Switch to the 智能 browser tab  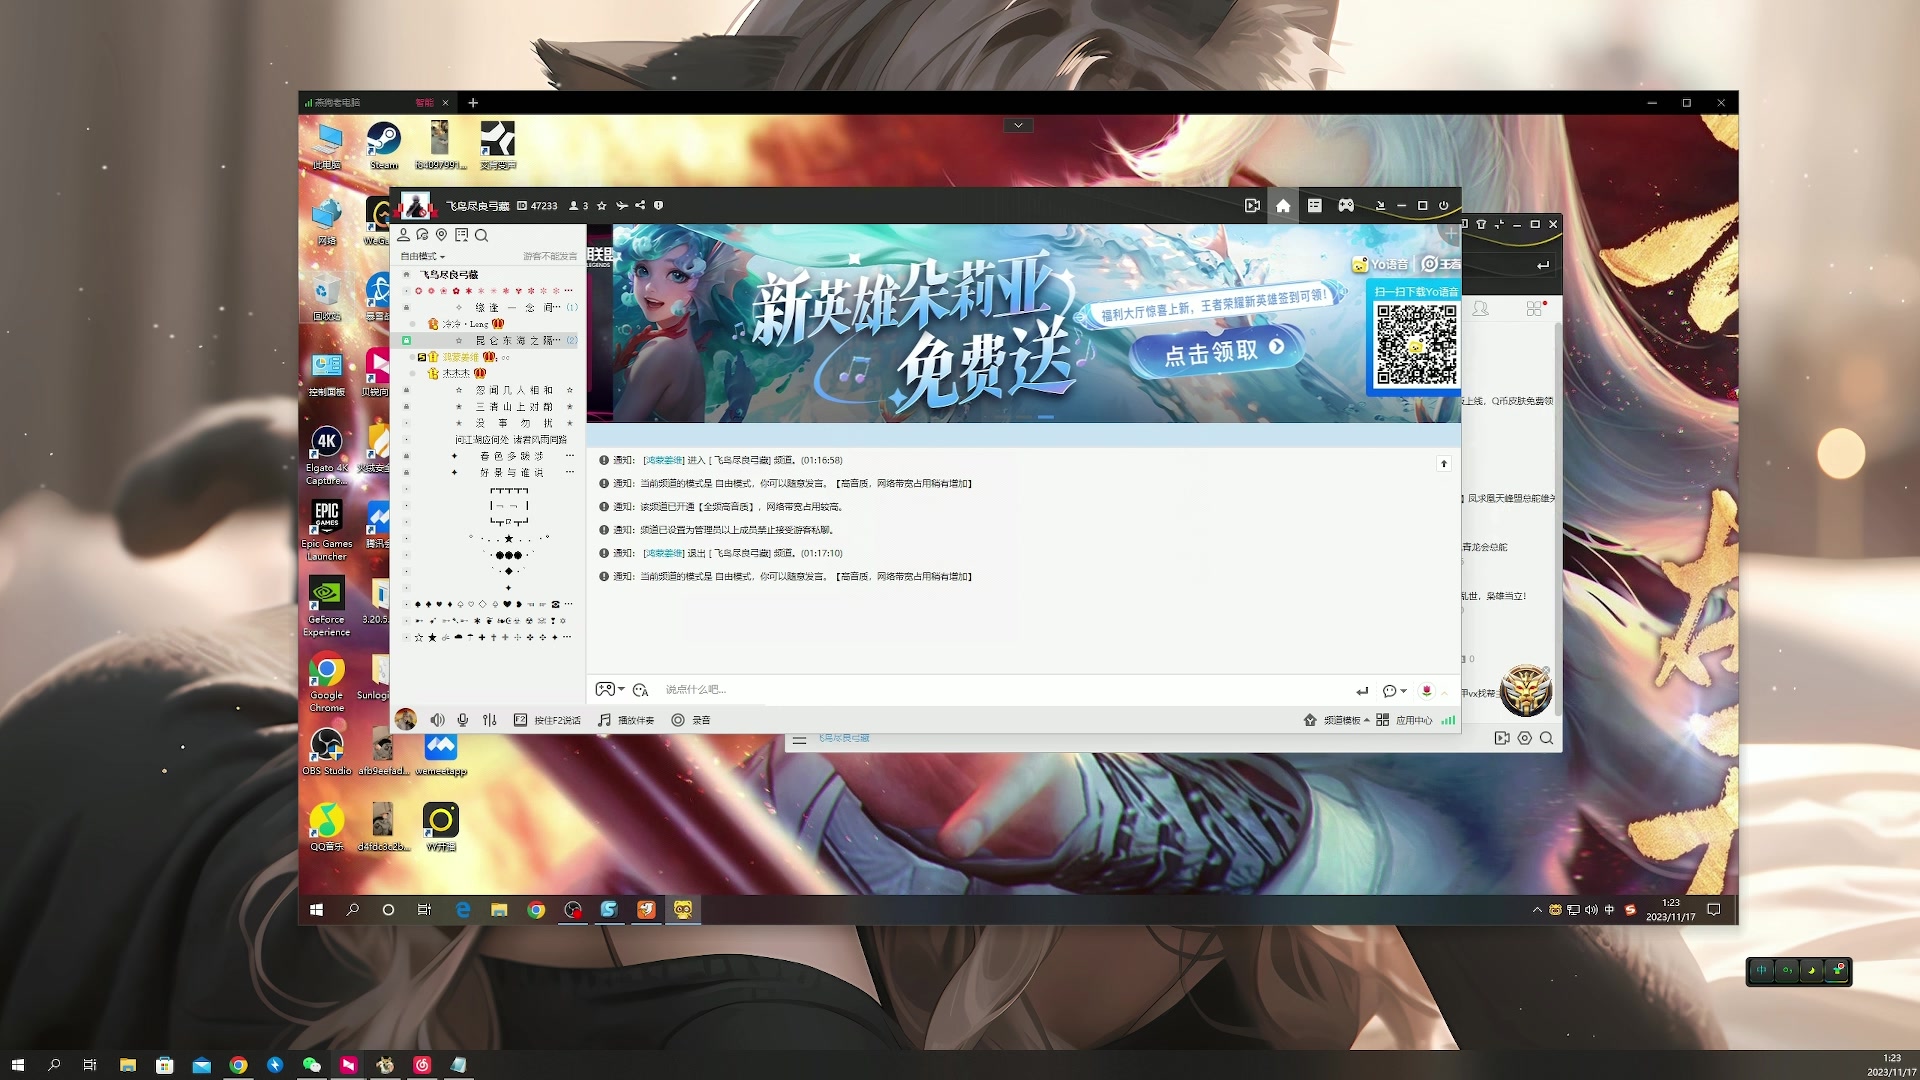422,102
